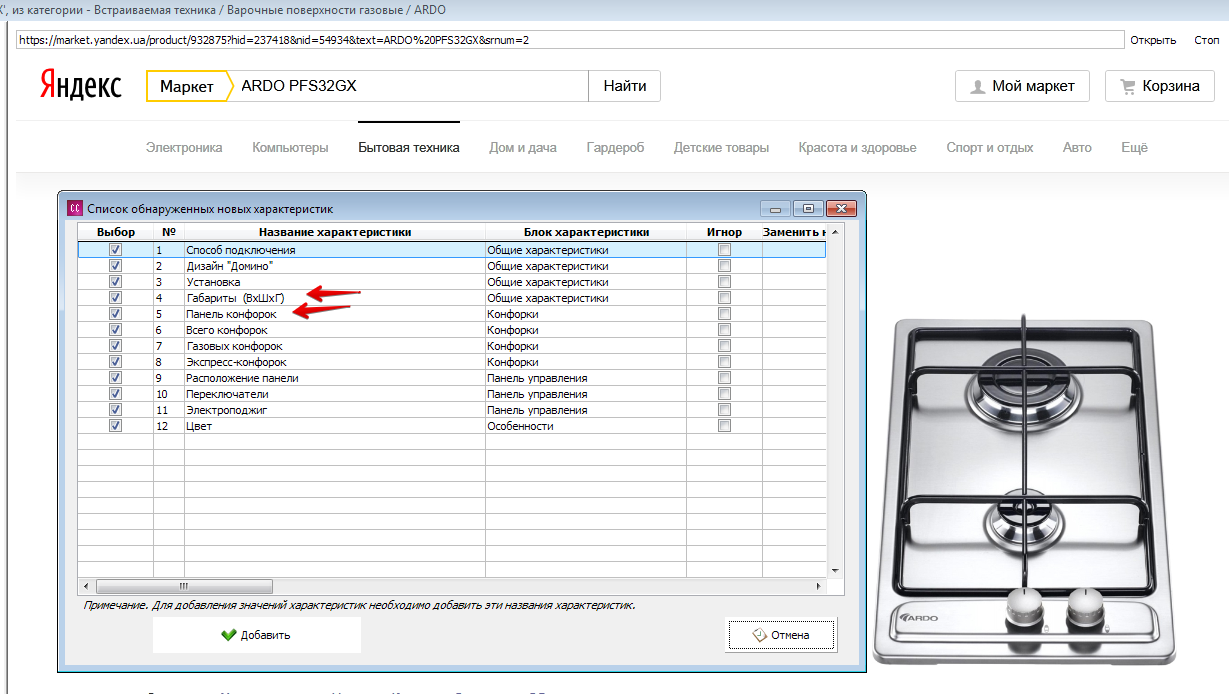Click the № column header
1229x694 pixels.
(169, 232)
